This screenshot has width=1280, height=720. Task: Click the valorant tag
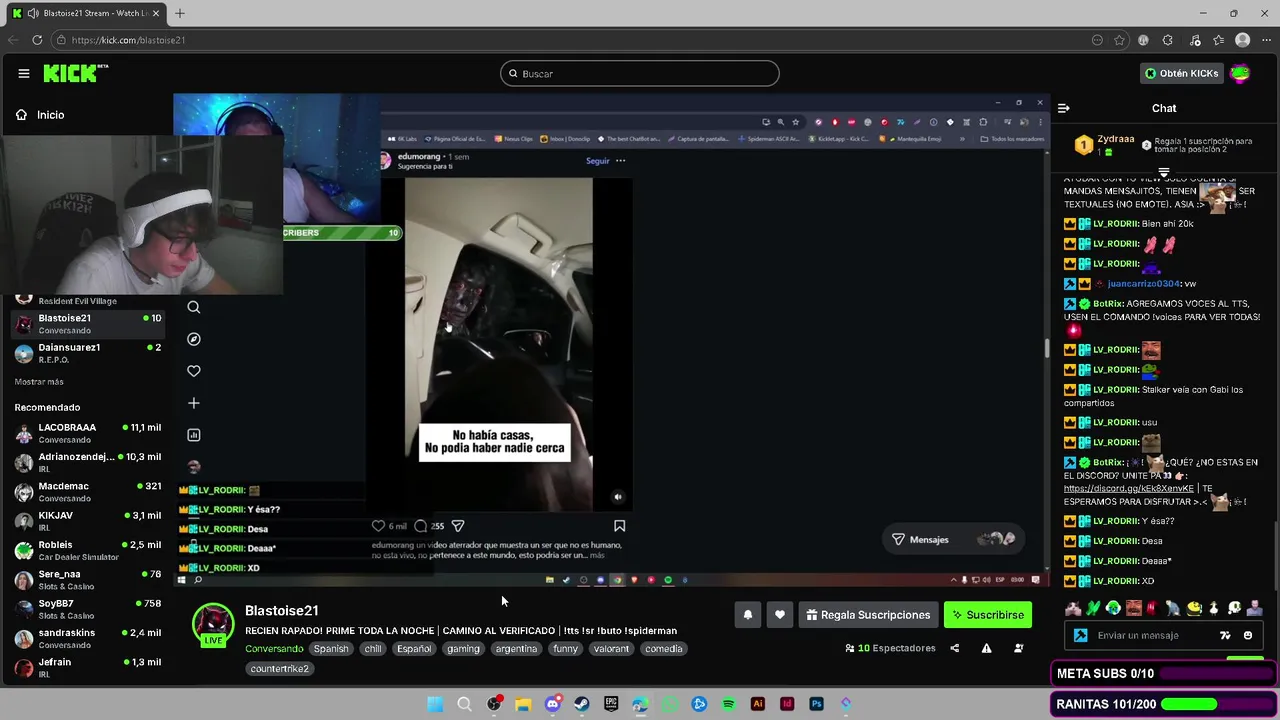click(x=611, y=649)
